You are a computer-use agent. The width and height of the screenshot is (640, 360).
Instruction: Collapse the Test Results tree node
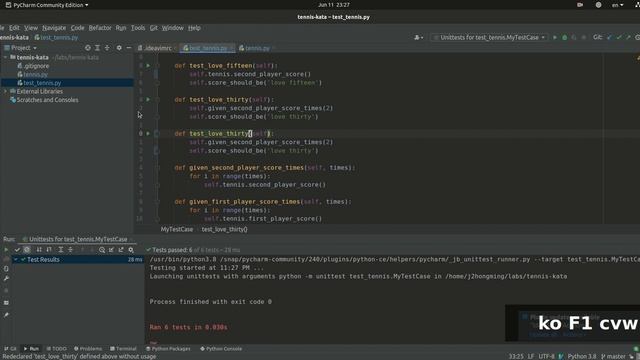[x=16, y=259]
